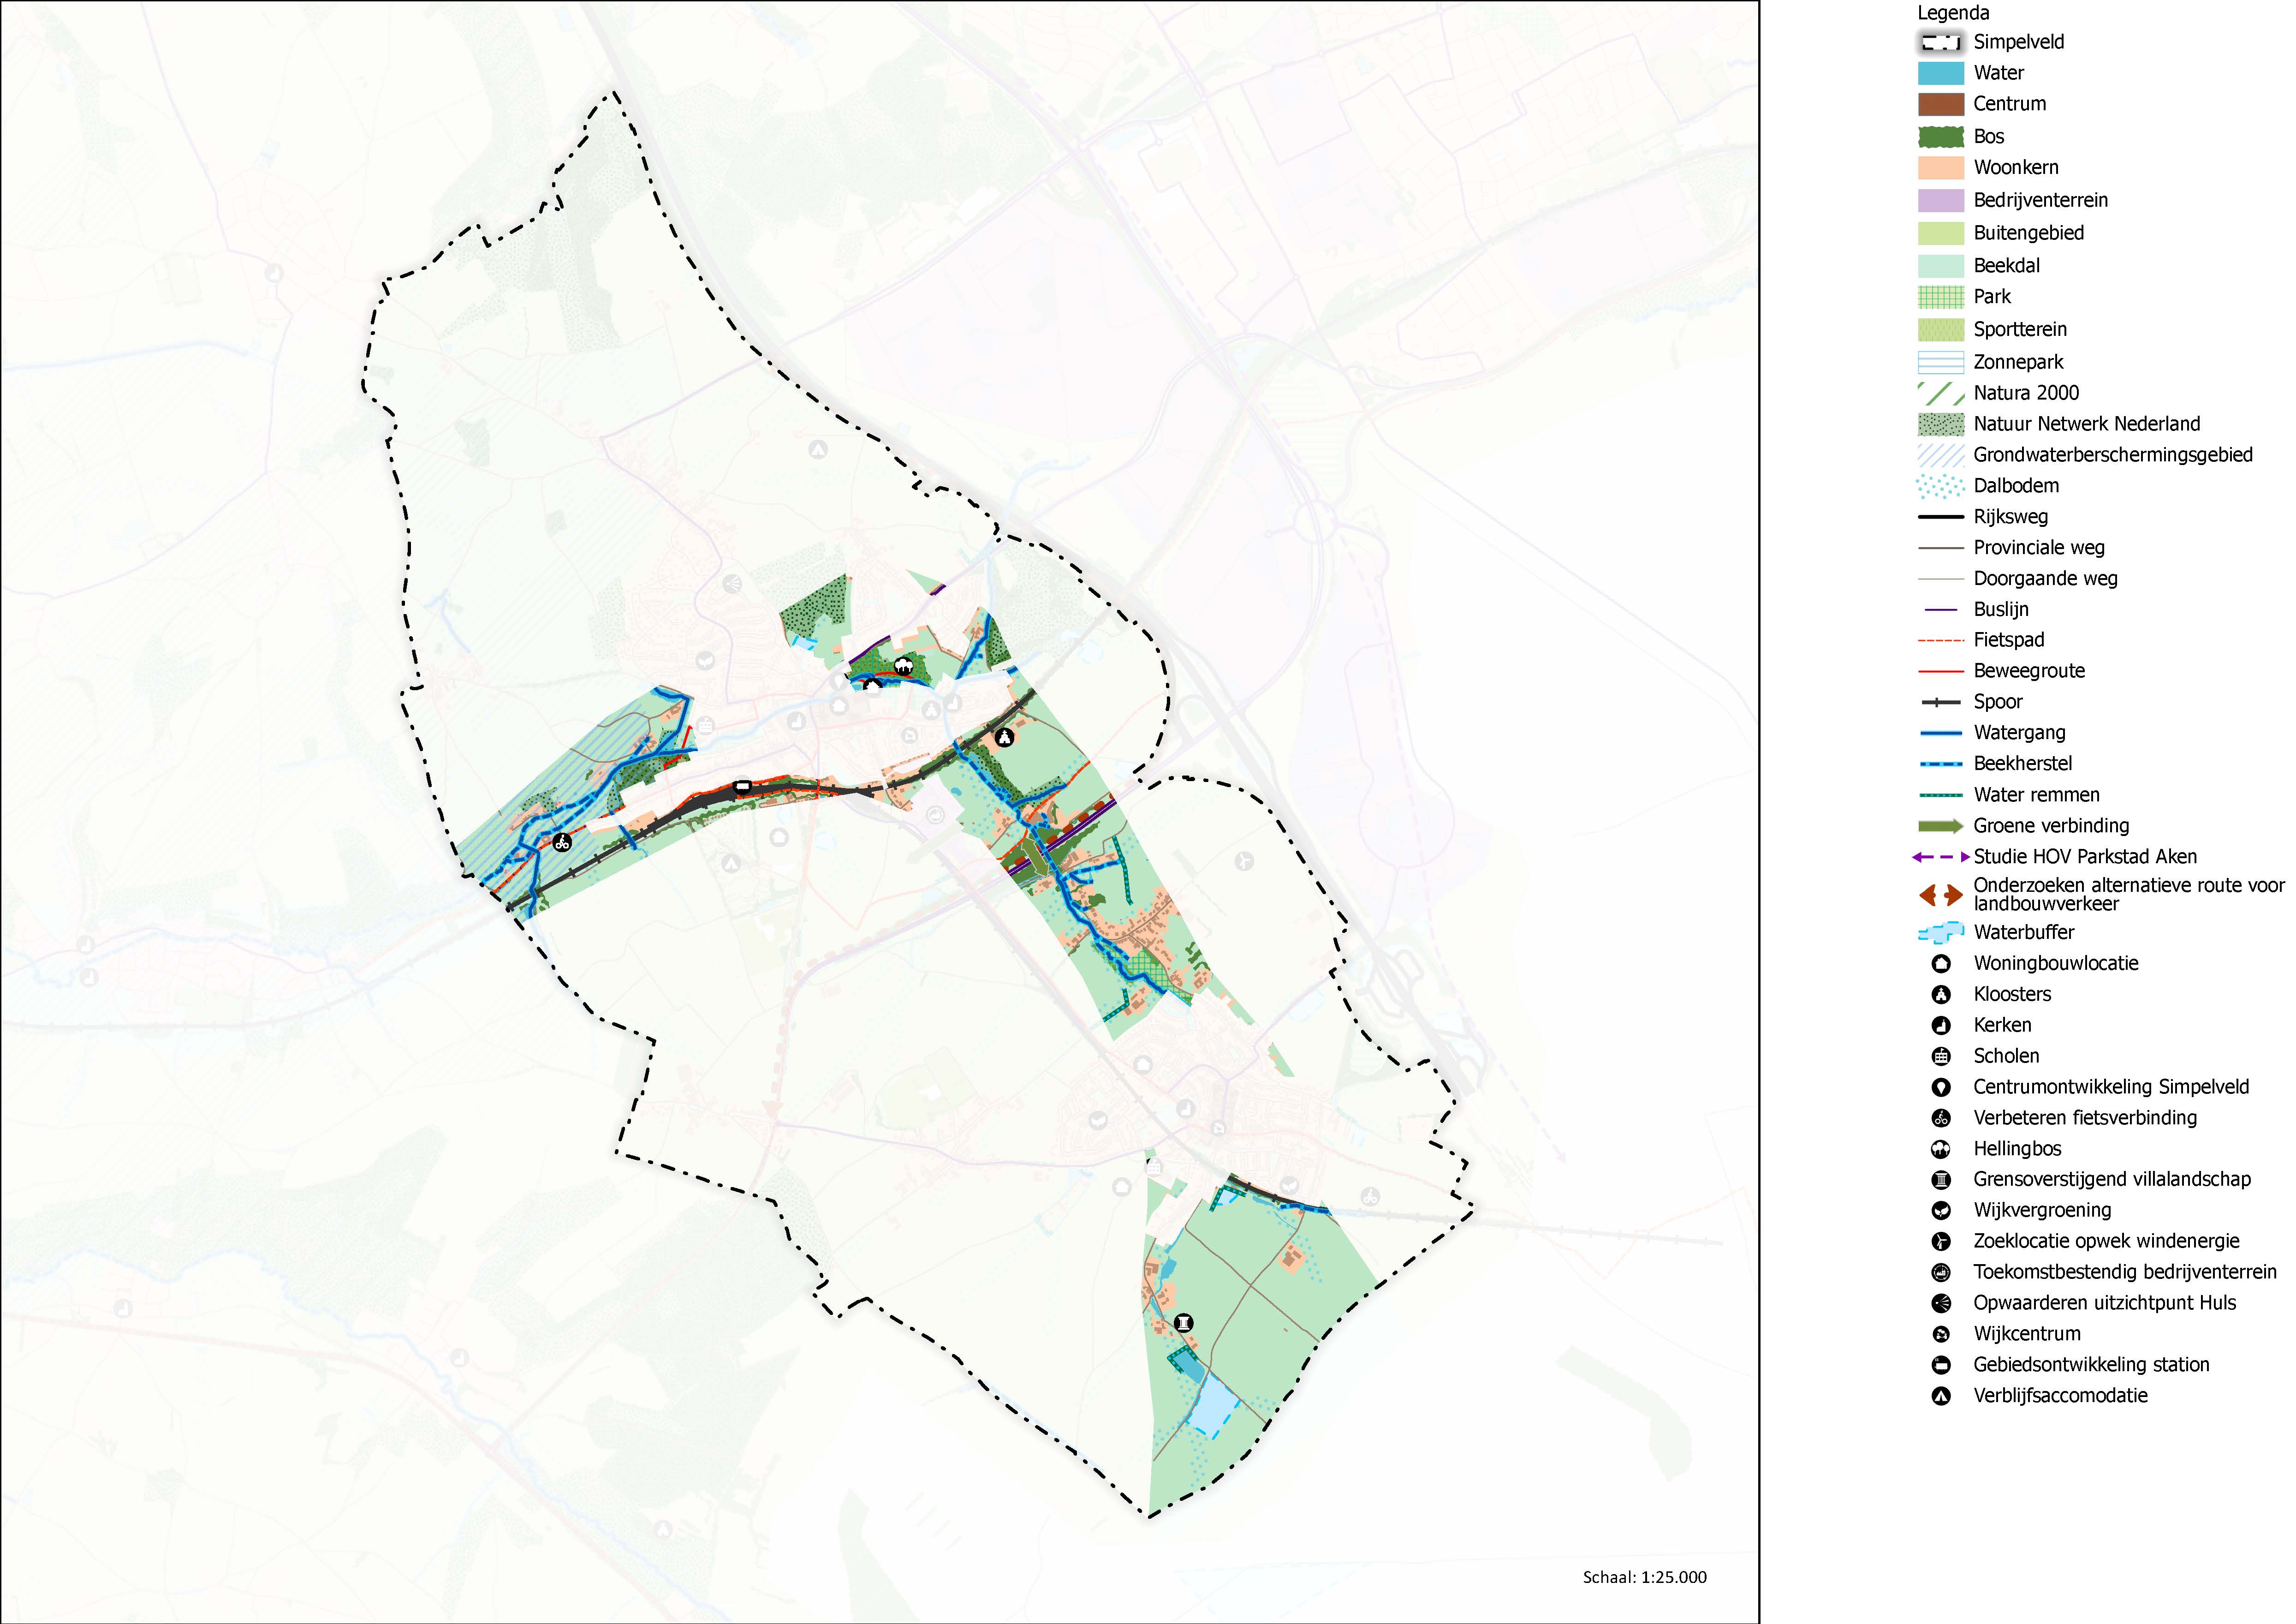
Task: Click the Schaal 1:25.000 text
Action: click(x=1645, y=1577)
